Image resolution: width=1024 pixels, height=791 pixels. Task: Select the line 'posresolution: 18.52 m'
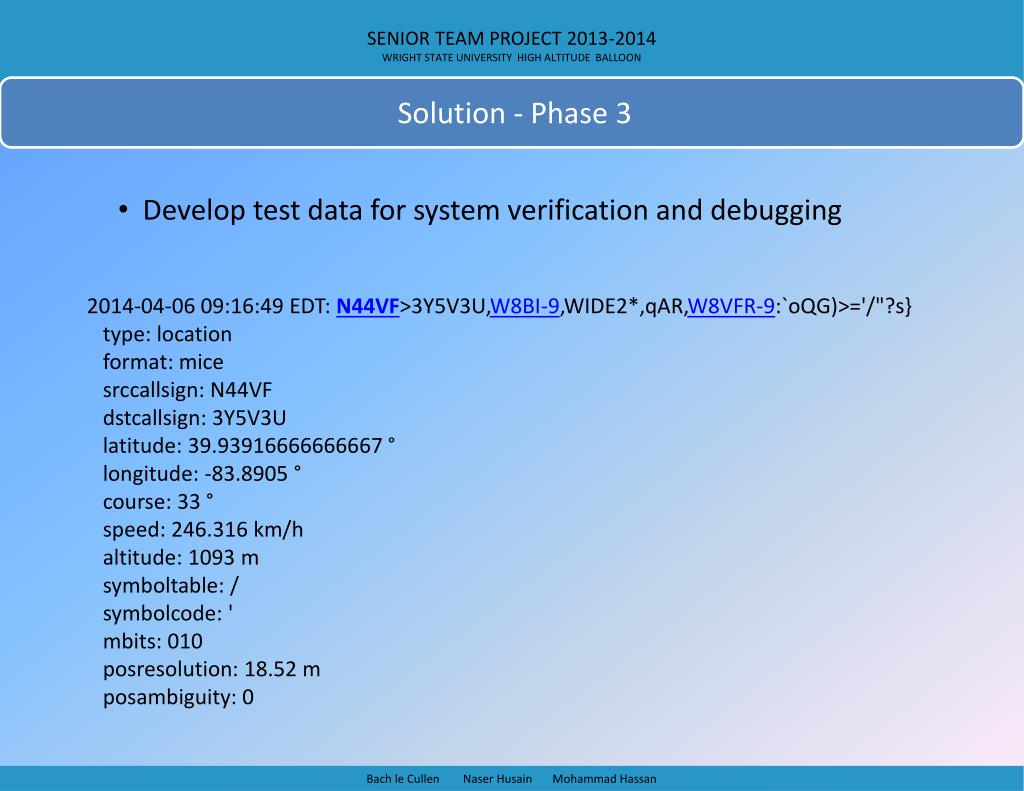212,670
